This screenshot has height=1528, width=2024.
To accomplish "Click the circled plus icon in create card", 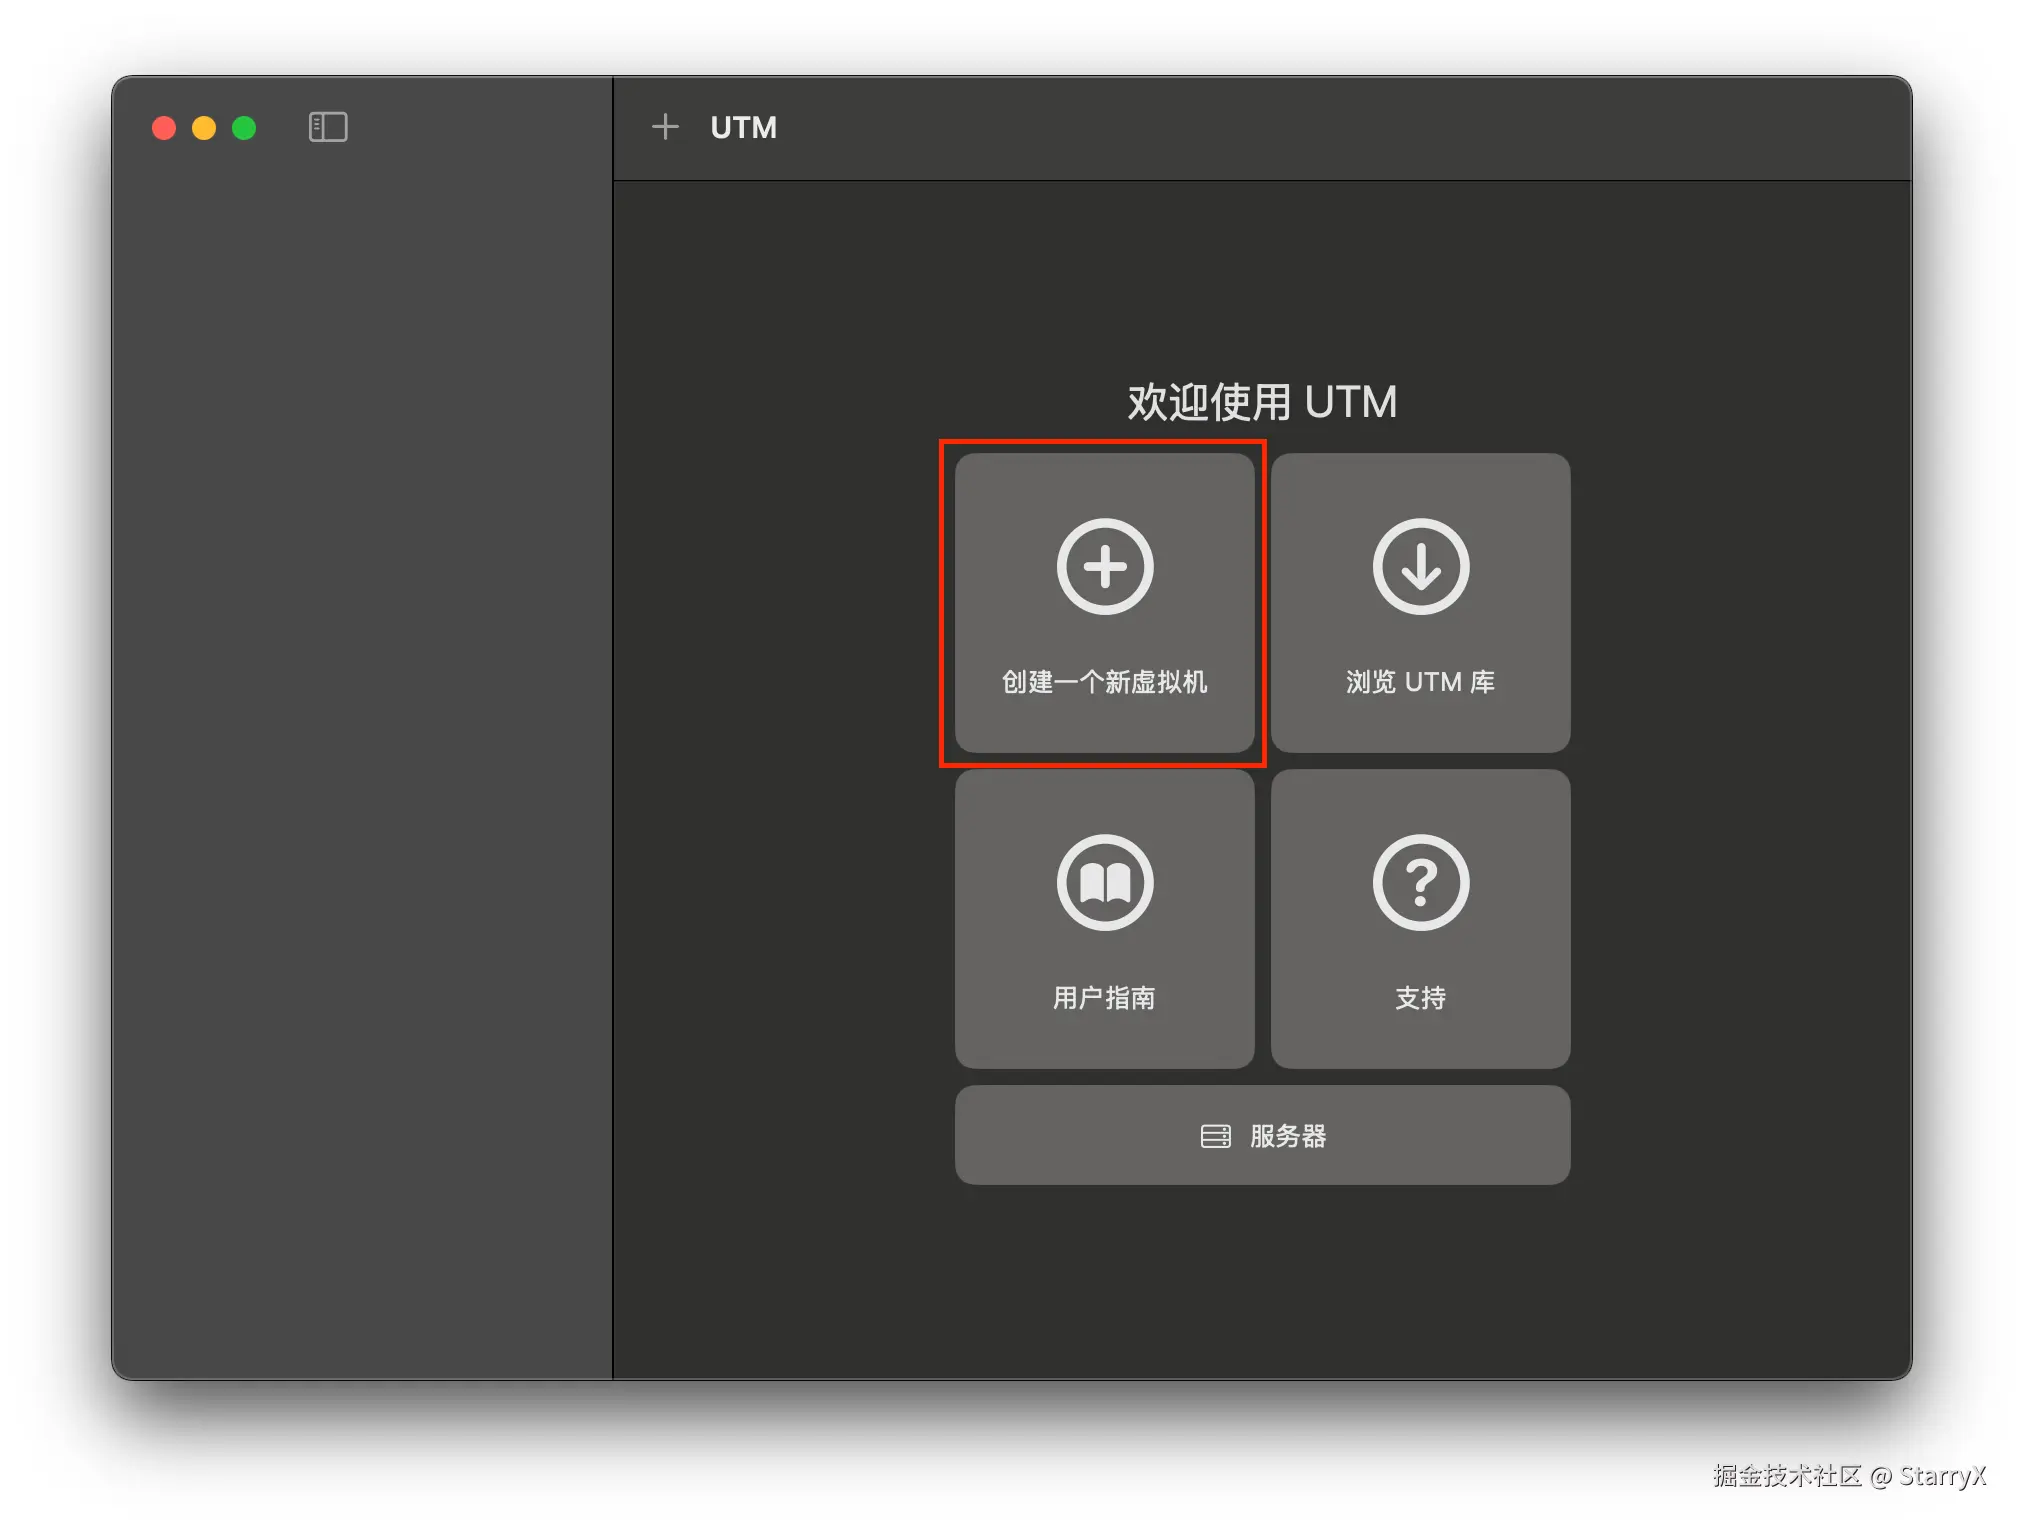I will click(x=1105, y=566).
